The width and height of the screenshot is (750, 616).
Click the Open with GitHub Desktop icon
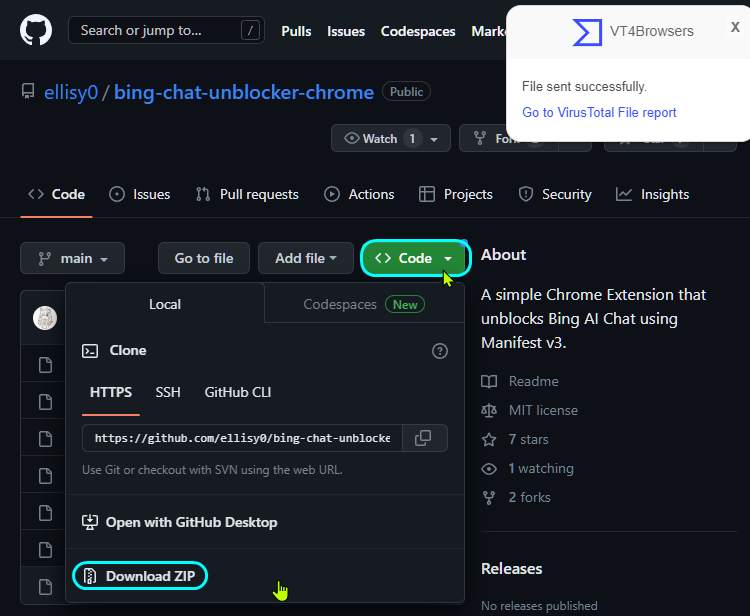[x=90, y=522]
